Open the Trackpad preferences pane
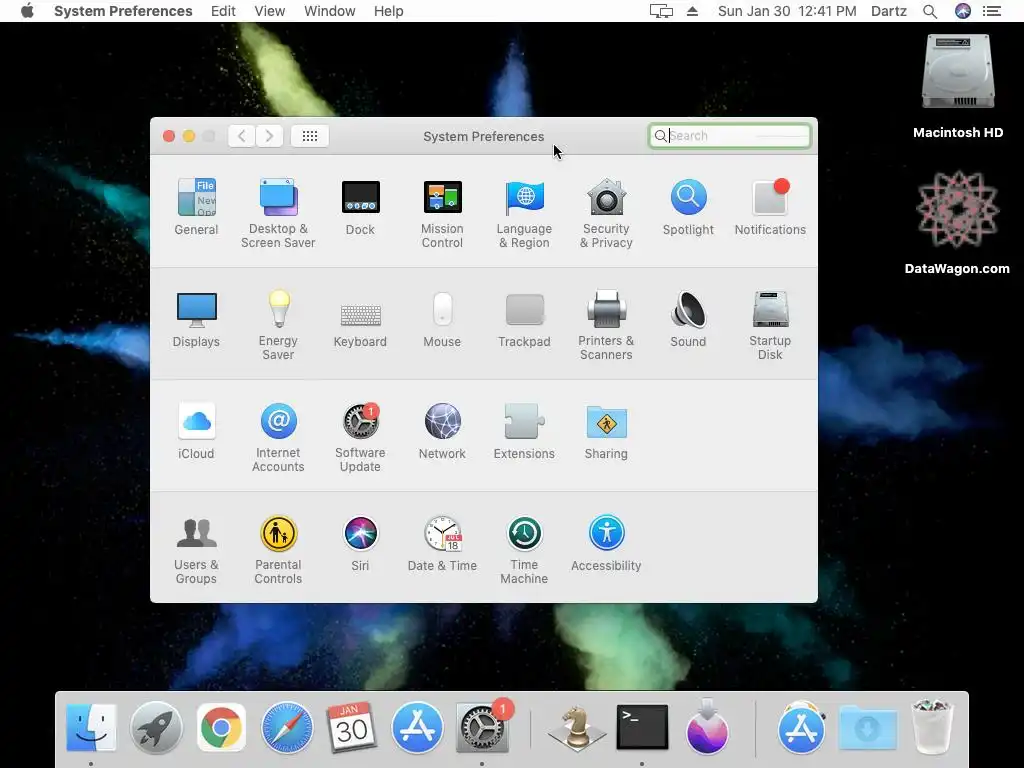1024x768 pixels. [524, 319]
